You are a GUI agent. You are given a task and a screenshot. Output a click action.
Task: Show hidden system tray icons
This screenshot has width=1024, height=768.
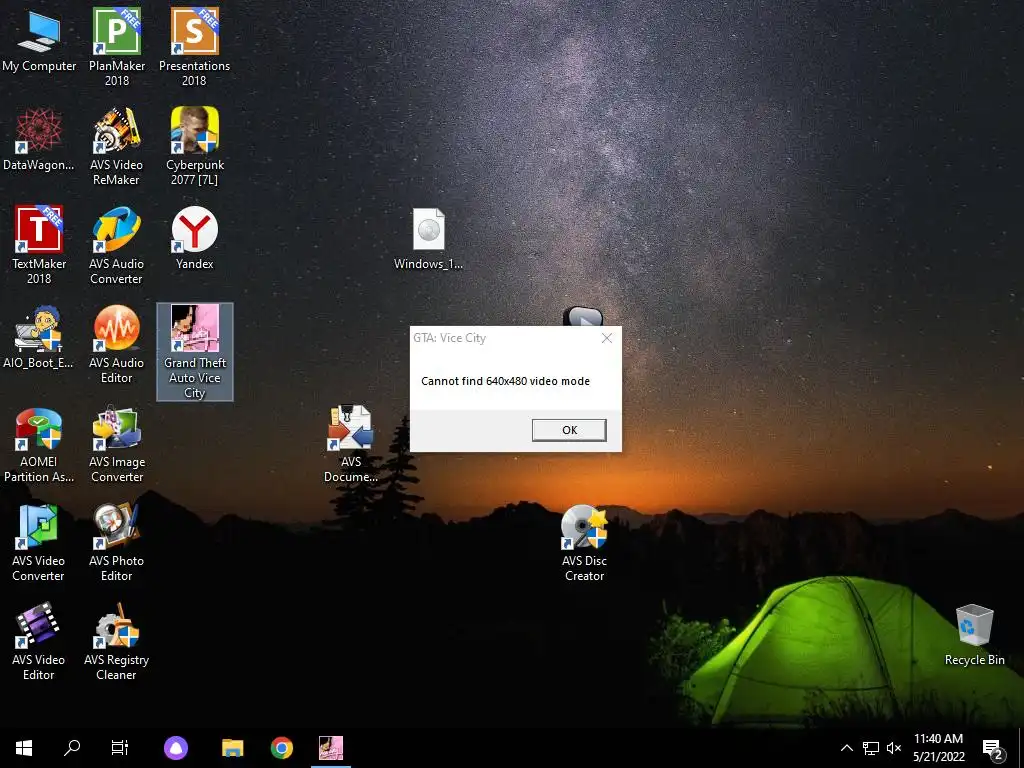(x=846, y=748)
